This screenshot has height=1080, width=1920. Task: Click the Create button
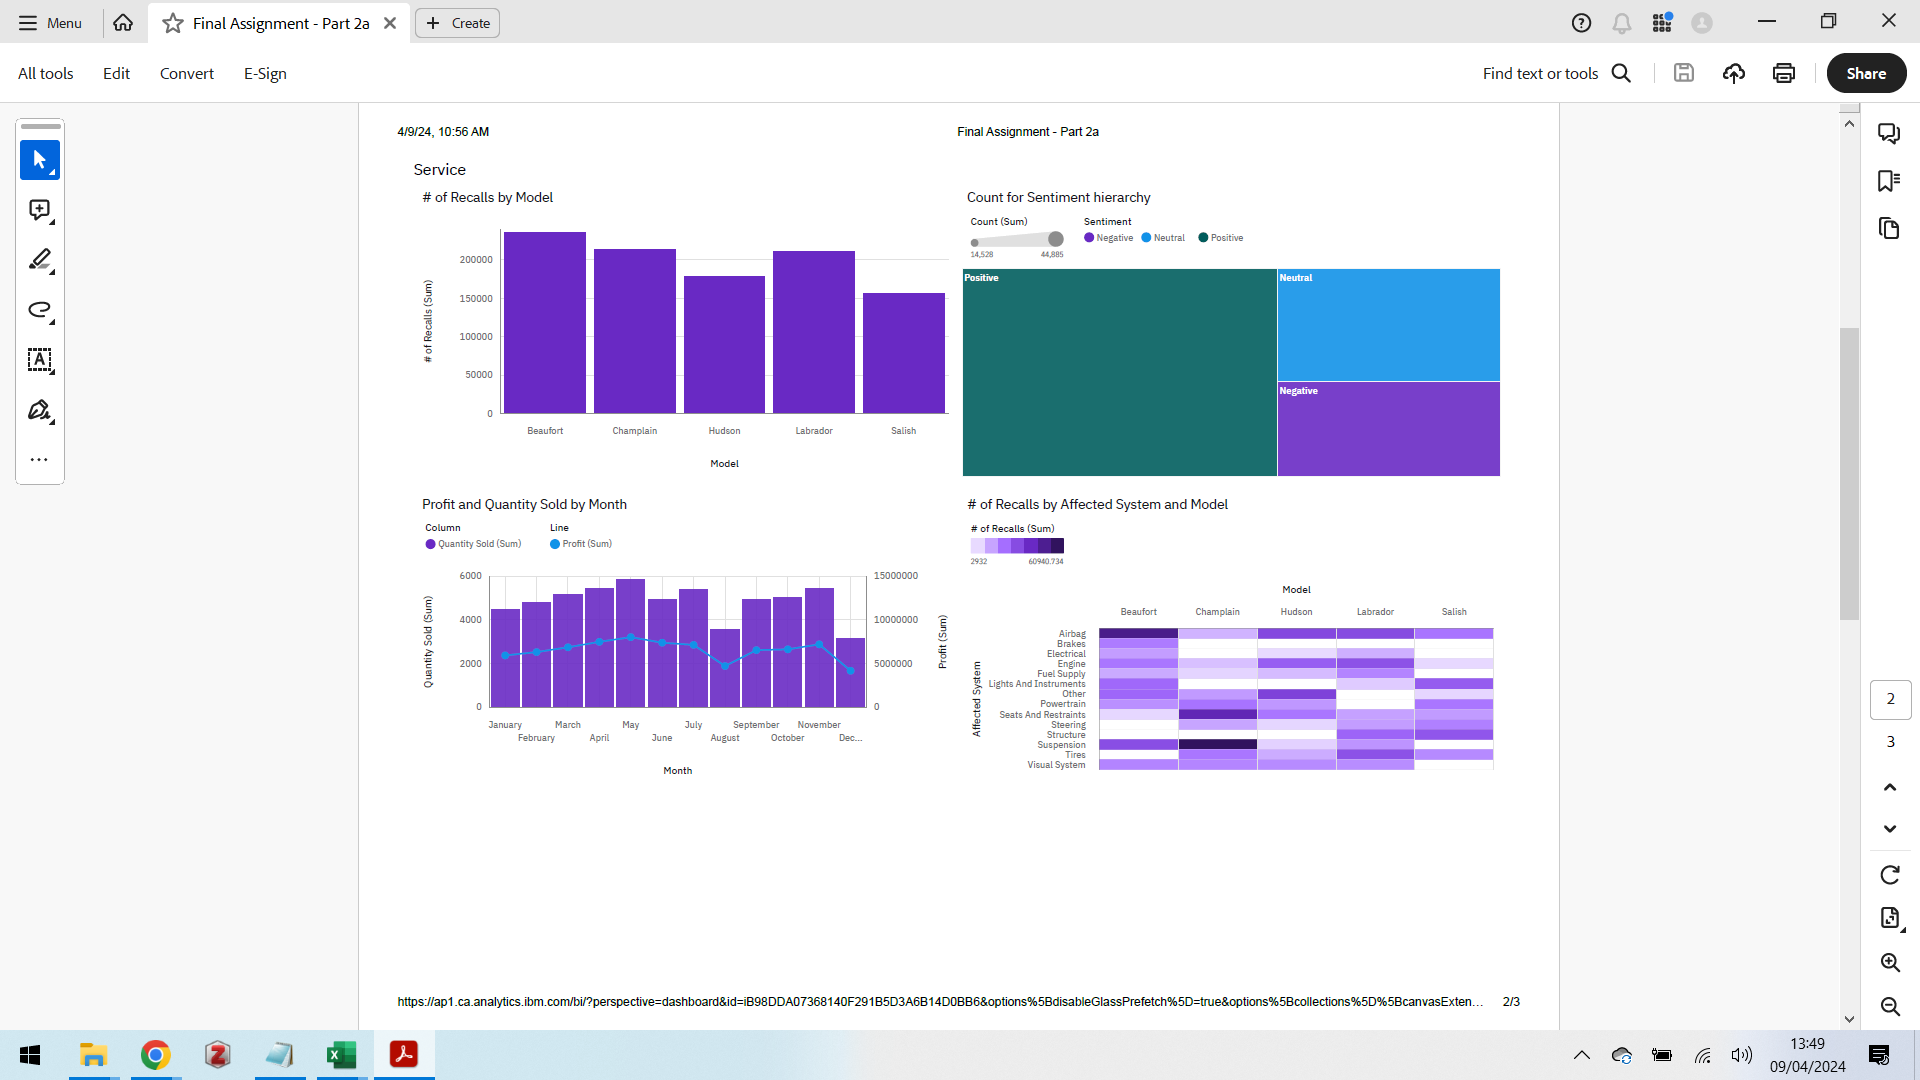tap(457, 22)
